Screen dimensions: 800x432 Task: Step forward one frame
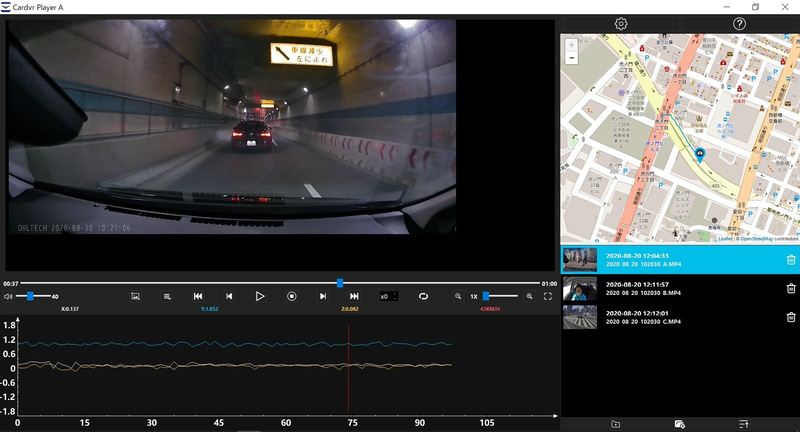[x=322, y=296]
